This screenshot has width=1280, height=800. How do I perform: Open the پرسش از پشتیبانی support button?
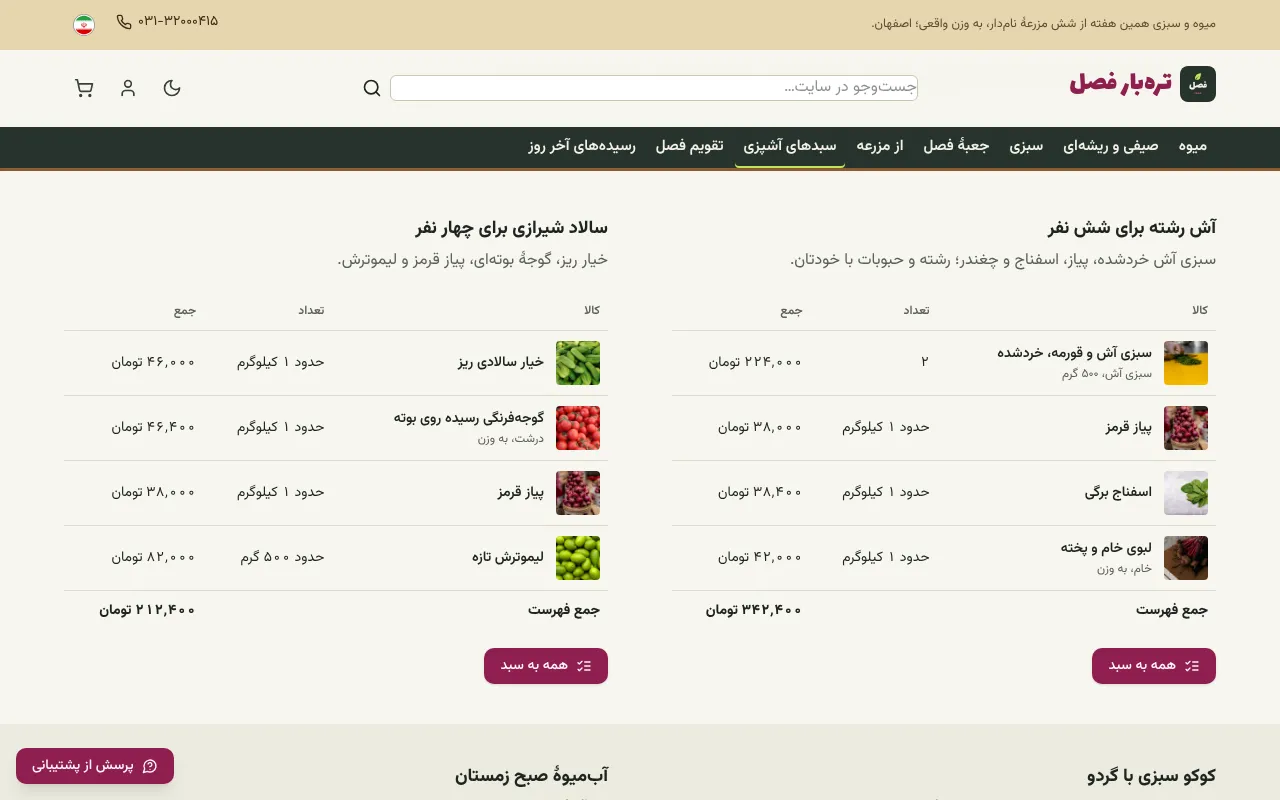(x=95, y=766)
